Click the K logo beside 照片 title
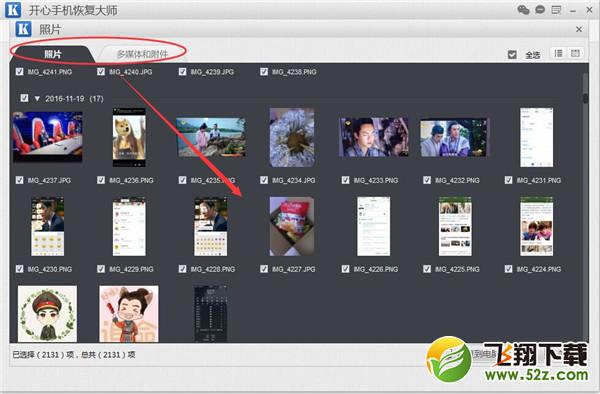Screen dimensions: 600x394 click(x=23, y=29)
